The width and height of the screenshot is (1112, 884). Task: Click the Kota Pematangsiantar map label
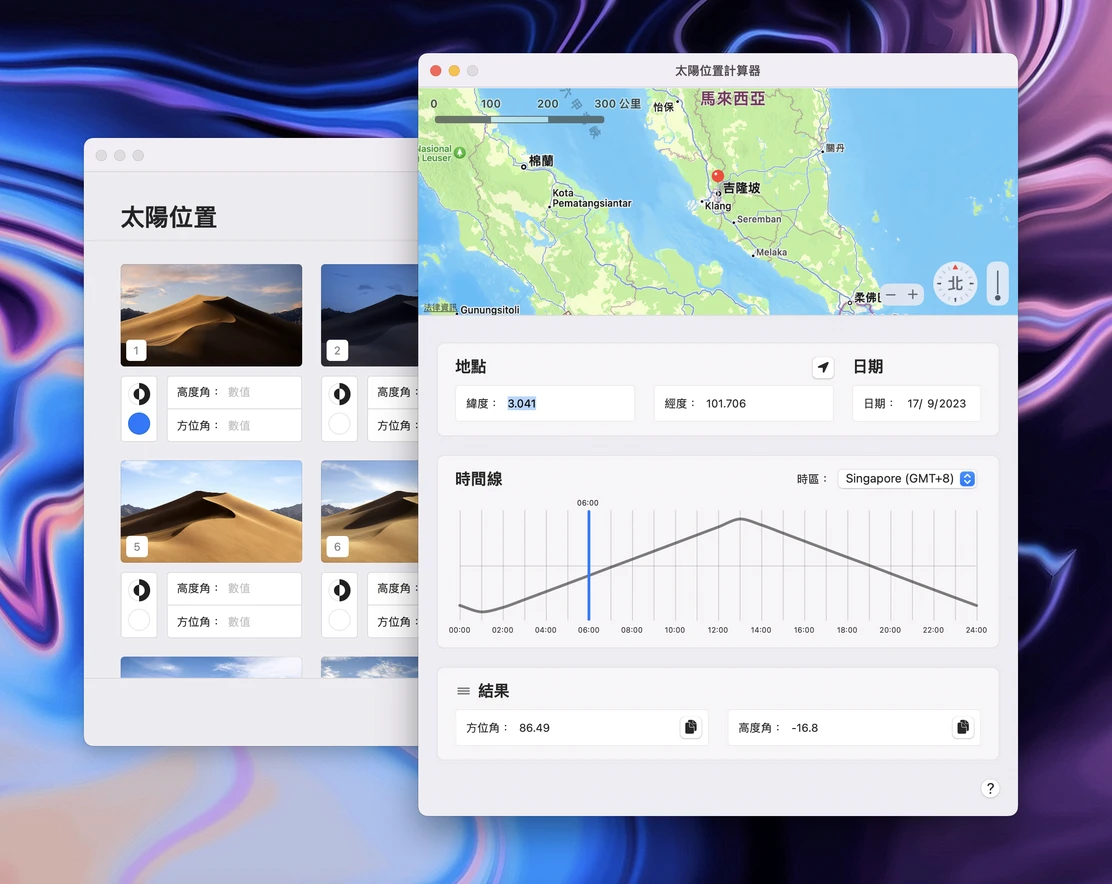[591, 198]
